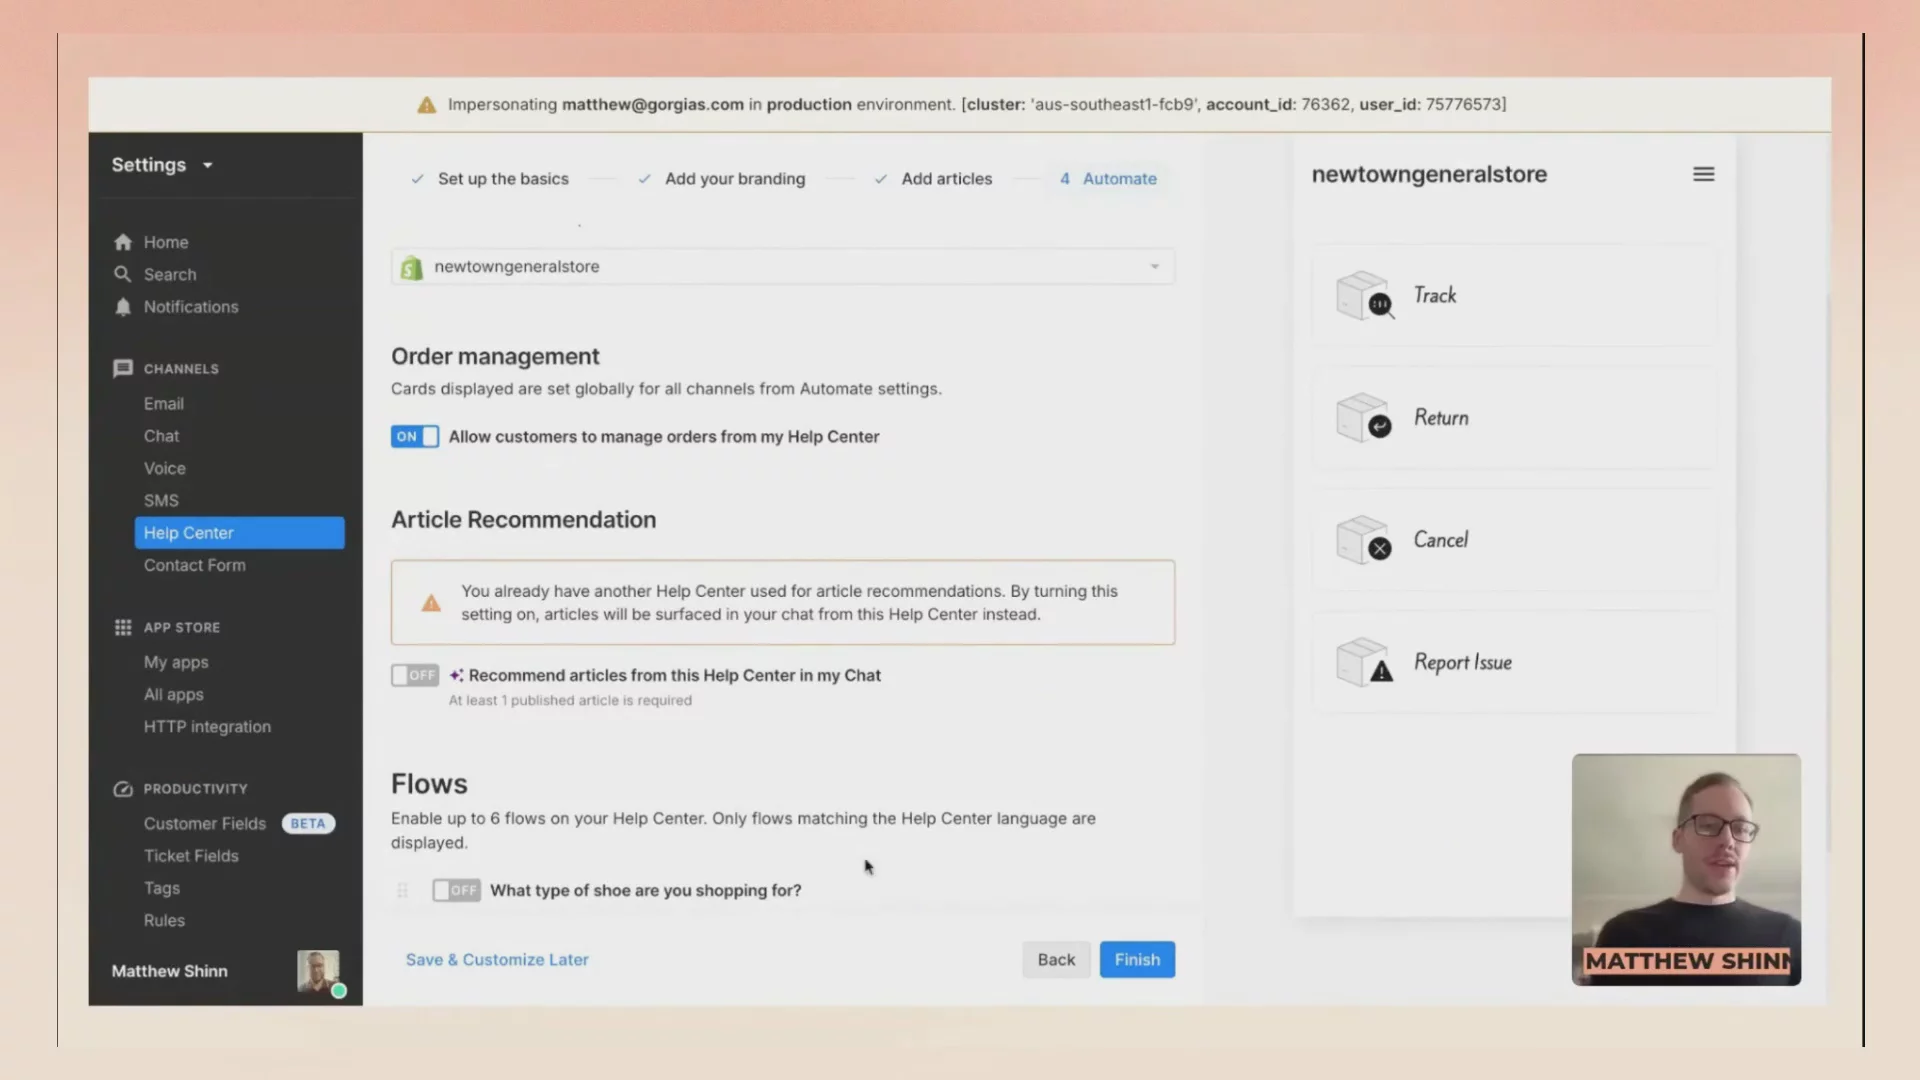
Task: Click the Channels chat bubble icon
Action: tap(123, 368)
